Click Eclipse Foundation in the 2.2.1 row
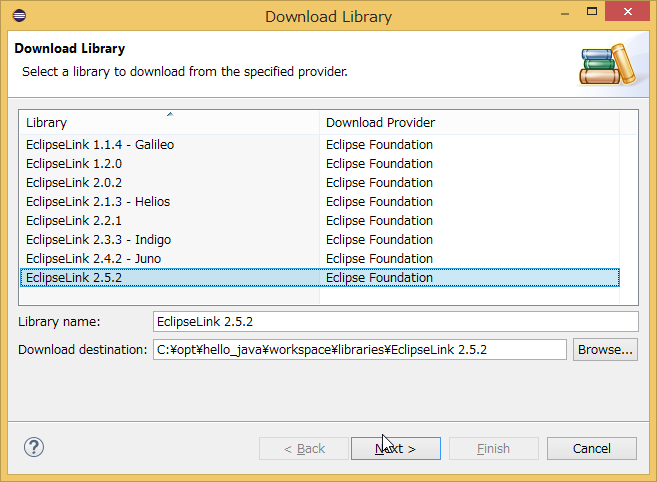This screenshot has width=657, height=482. (x=379, y=220)
